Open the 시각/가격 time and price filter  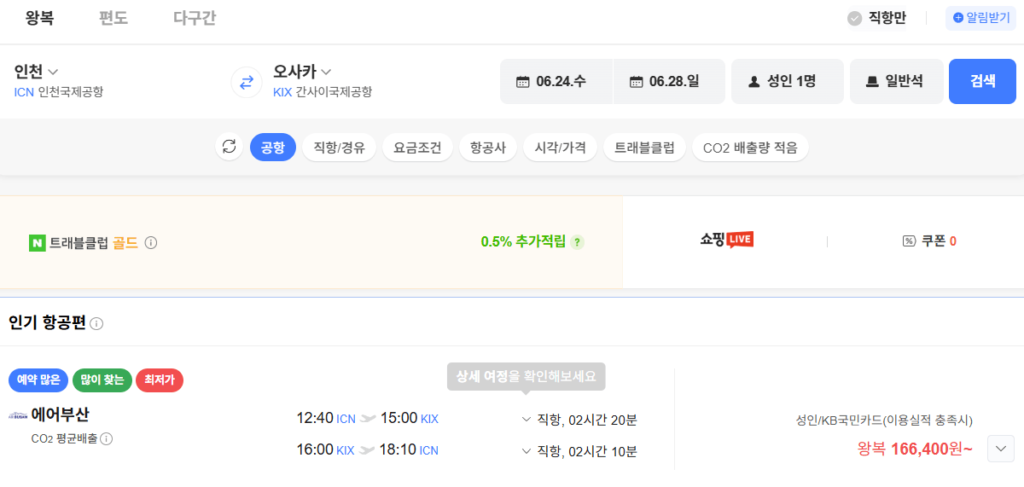(560, 148)
